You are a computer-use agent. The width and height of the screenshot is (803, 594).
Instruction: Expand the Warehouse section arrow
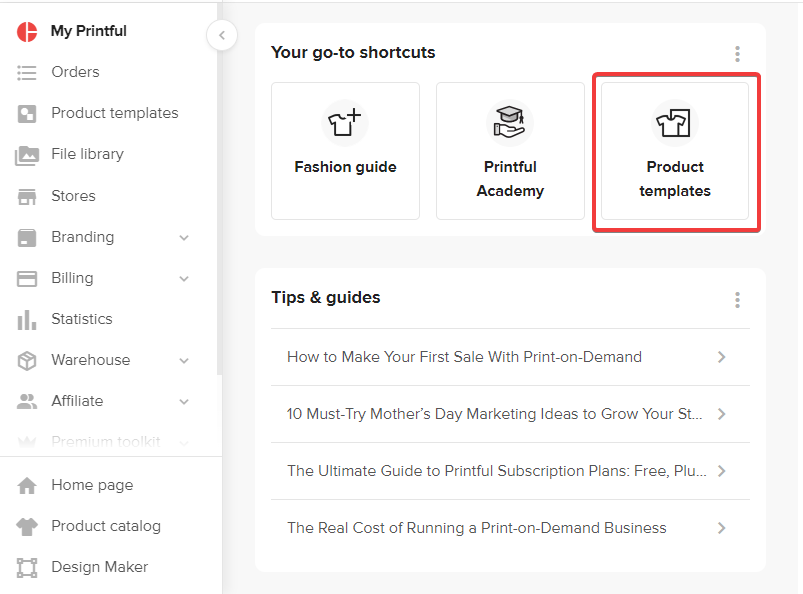coord(184,360)
